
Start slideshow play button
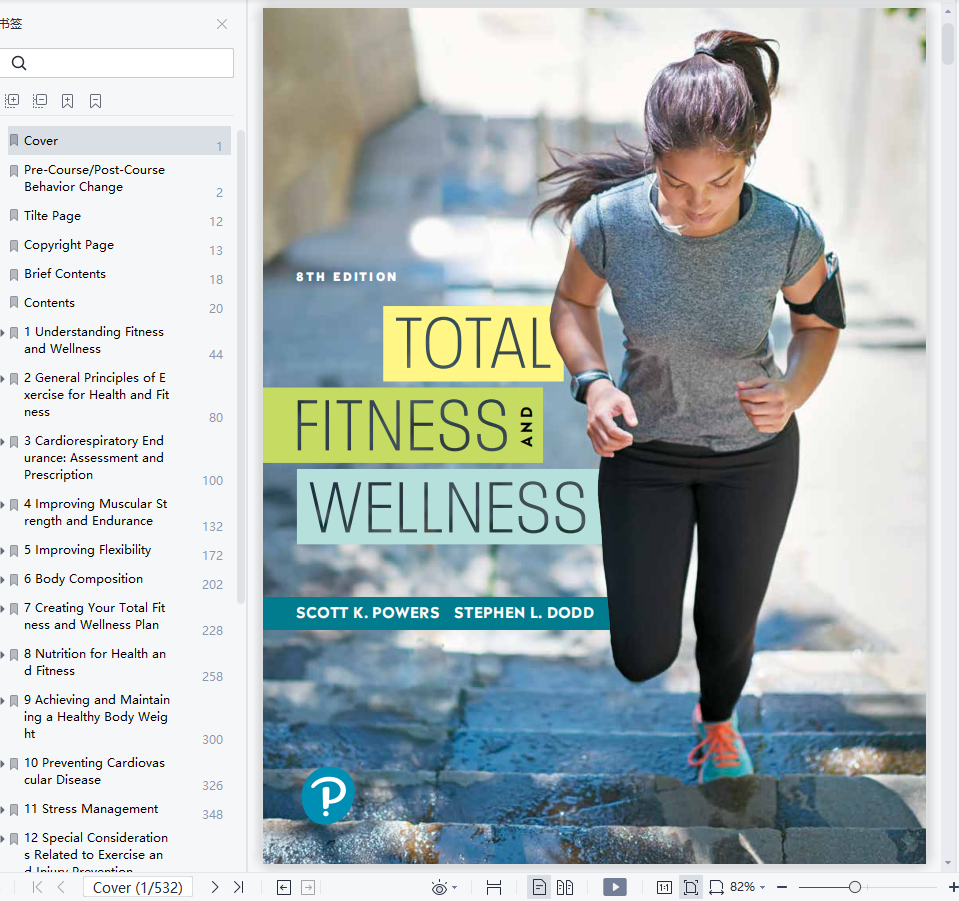(x=615, y=887)
